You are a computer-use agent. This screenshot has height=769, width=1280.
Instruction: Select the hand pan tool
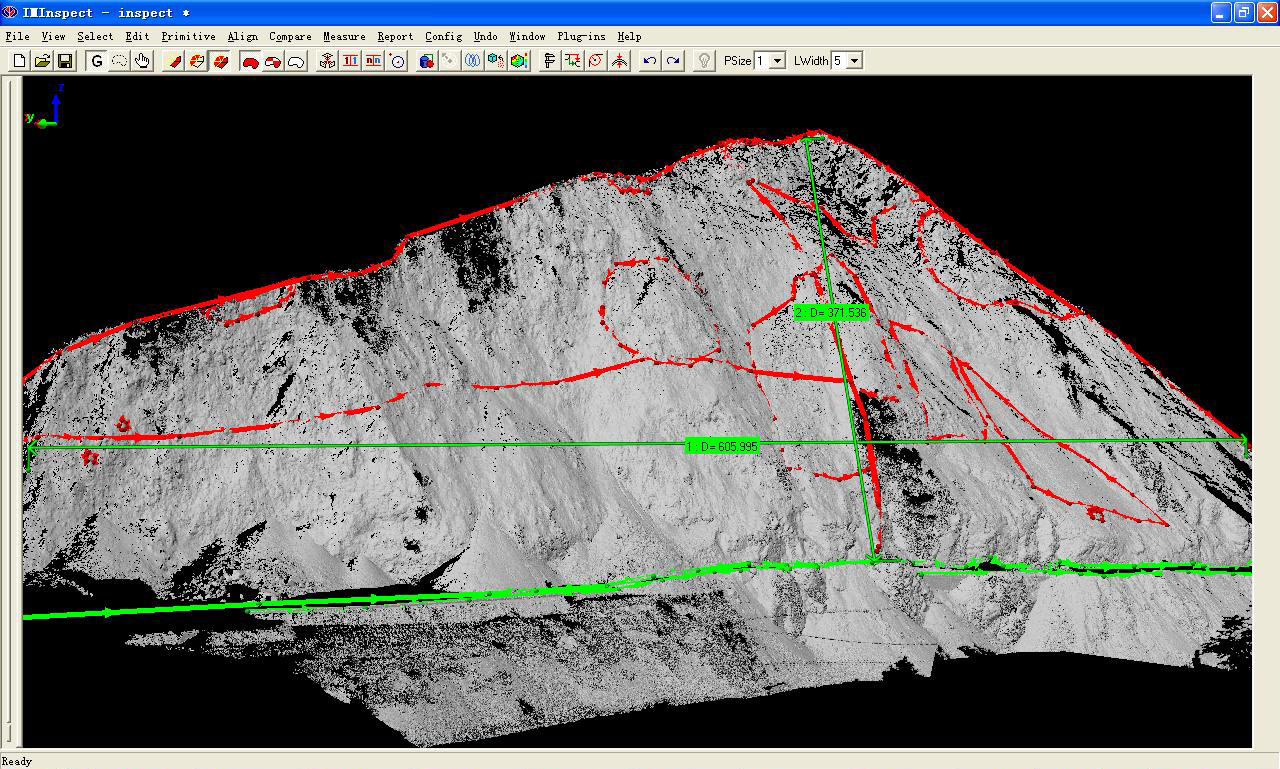[142, 60]
